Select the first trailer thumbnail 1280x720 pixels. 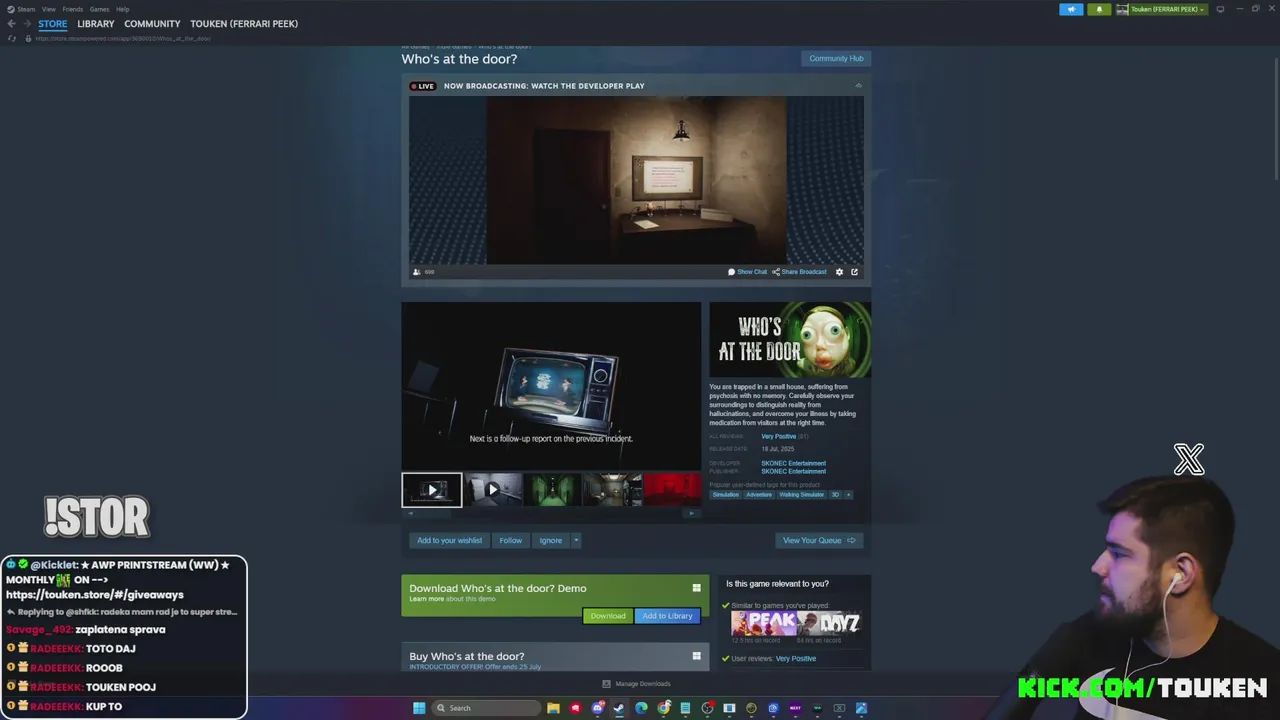click(x=432, y=490)
